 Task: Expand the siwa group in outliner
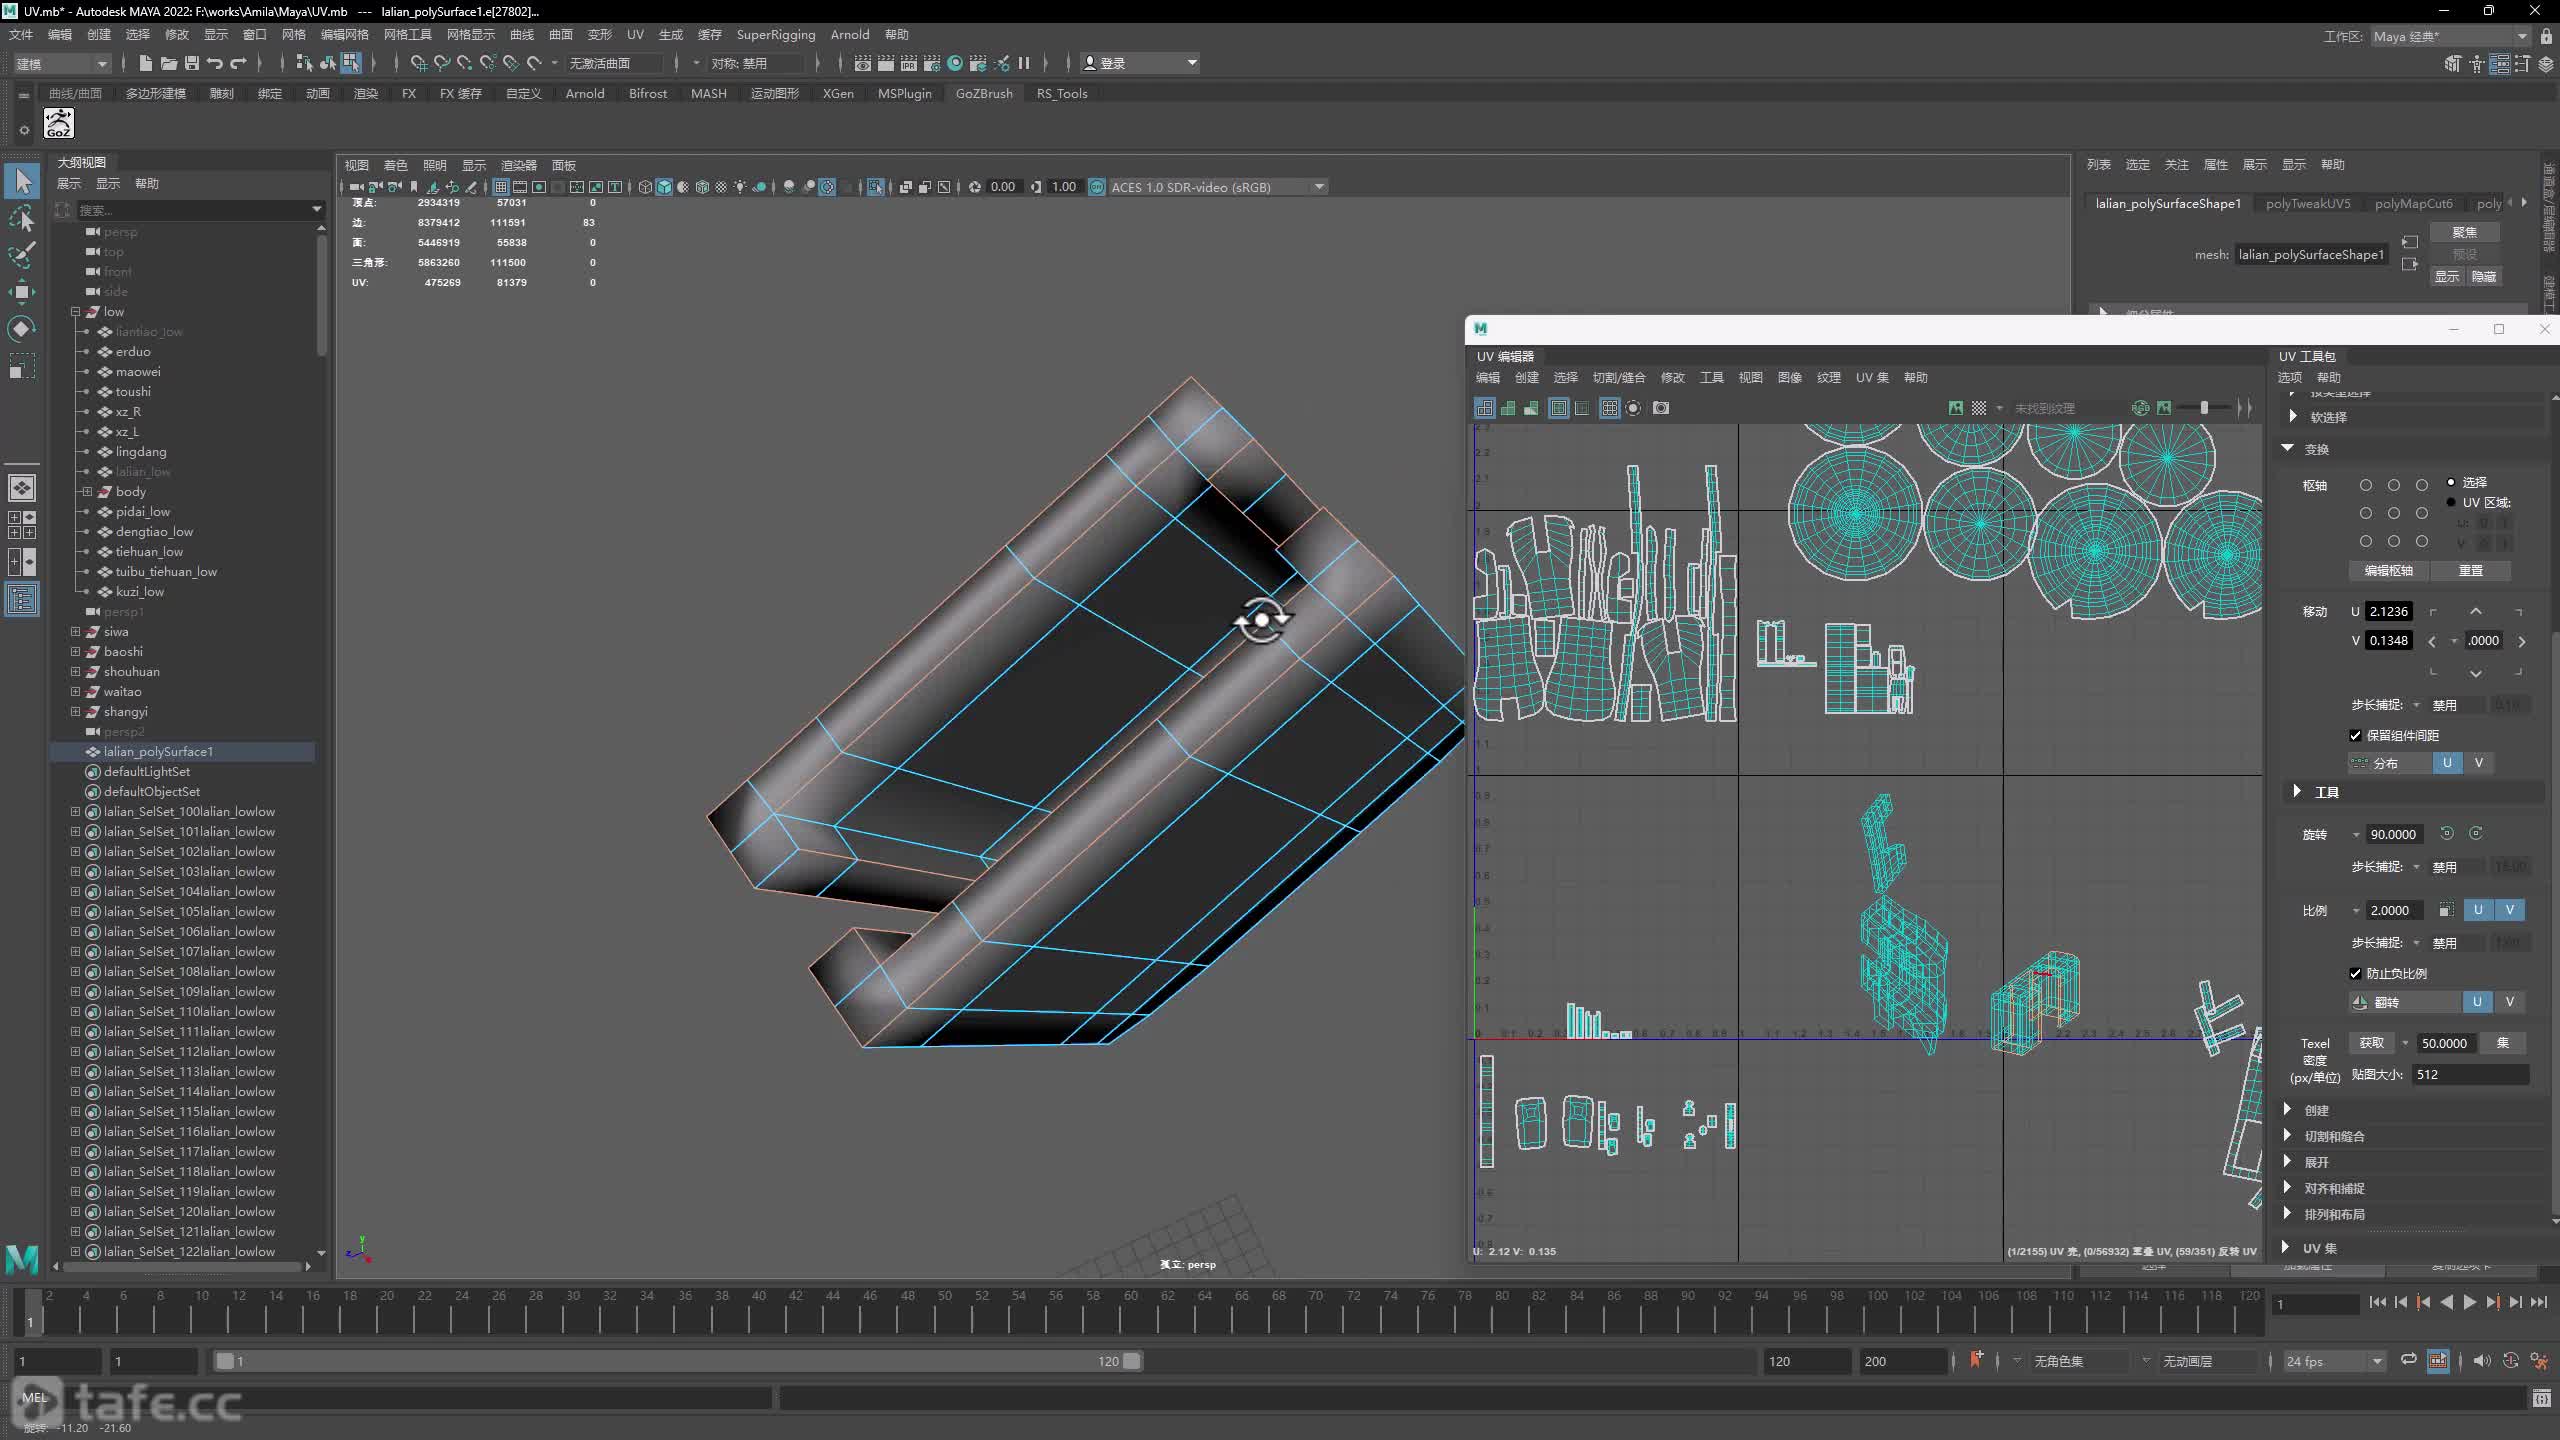(x=75, y=632)
